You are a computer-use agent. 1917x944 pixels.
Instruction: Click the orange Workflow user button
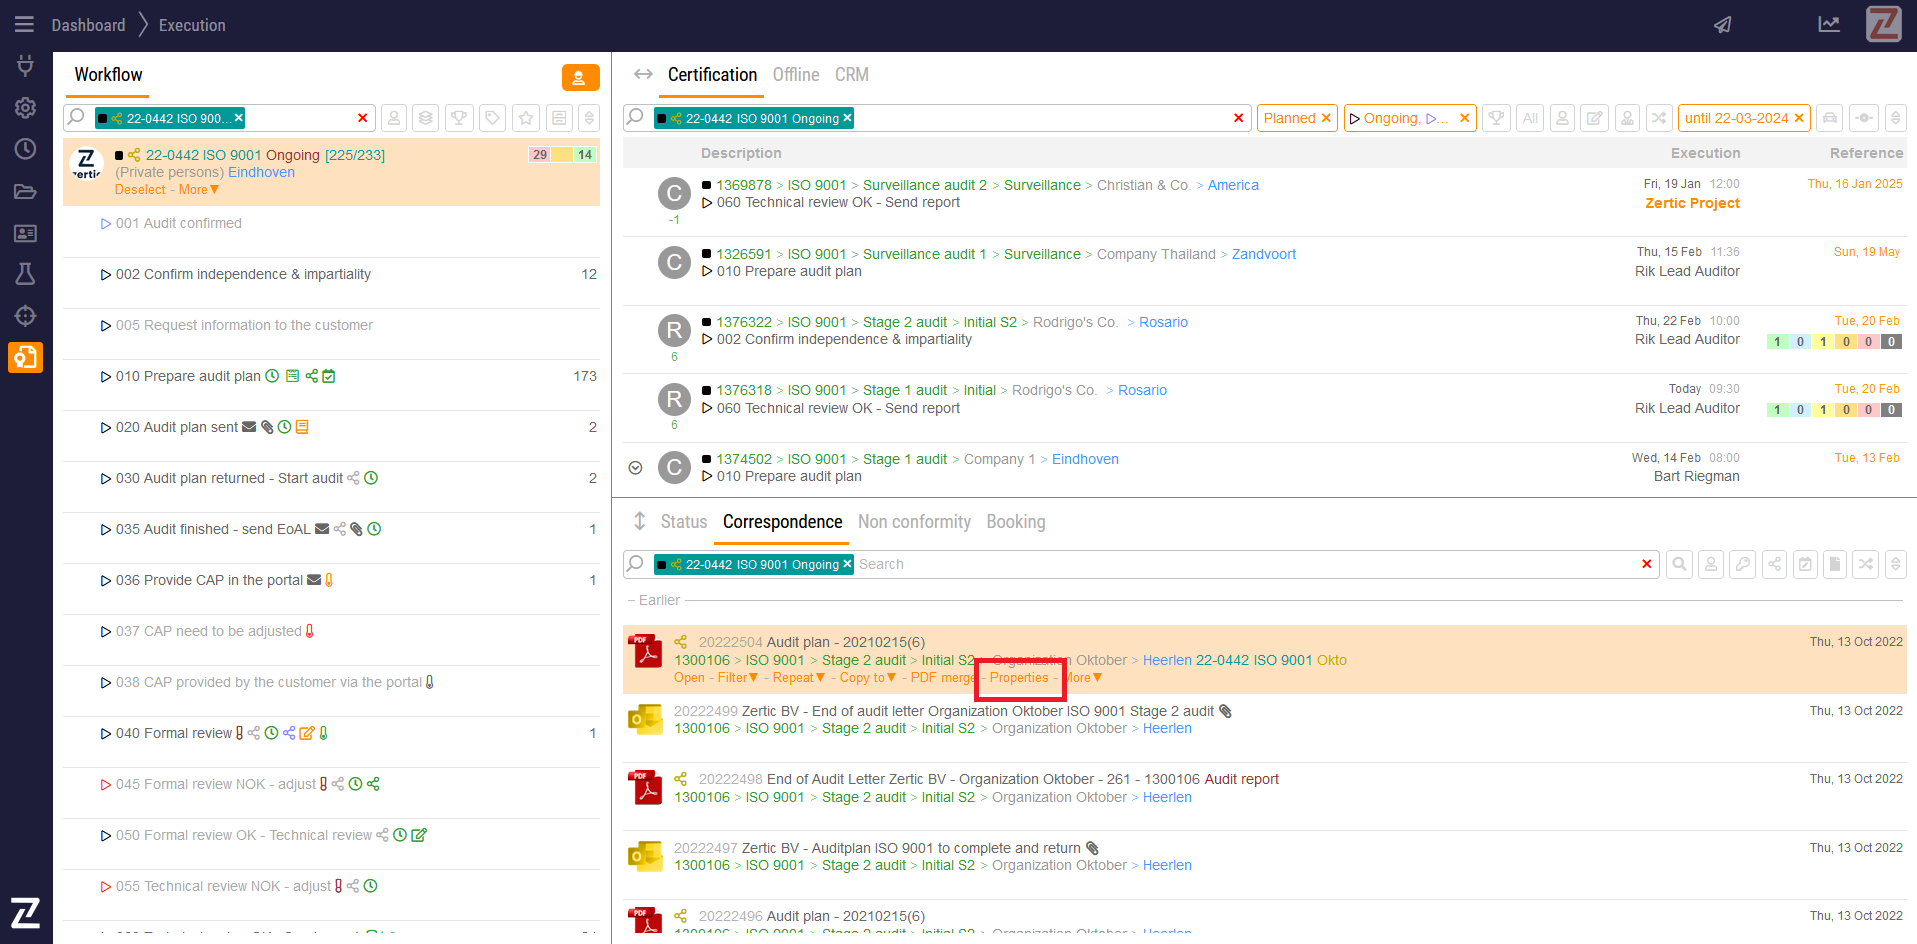click(580, 78)
